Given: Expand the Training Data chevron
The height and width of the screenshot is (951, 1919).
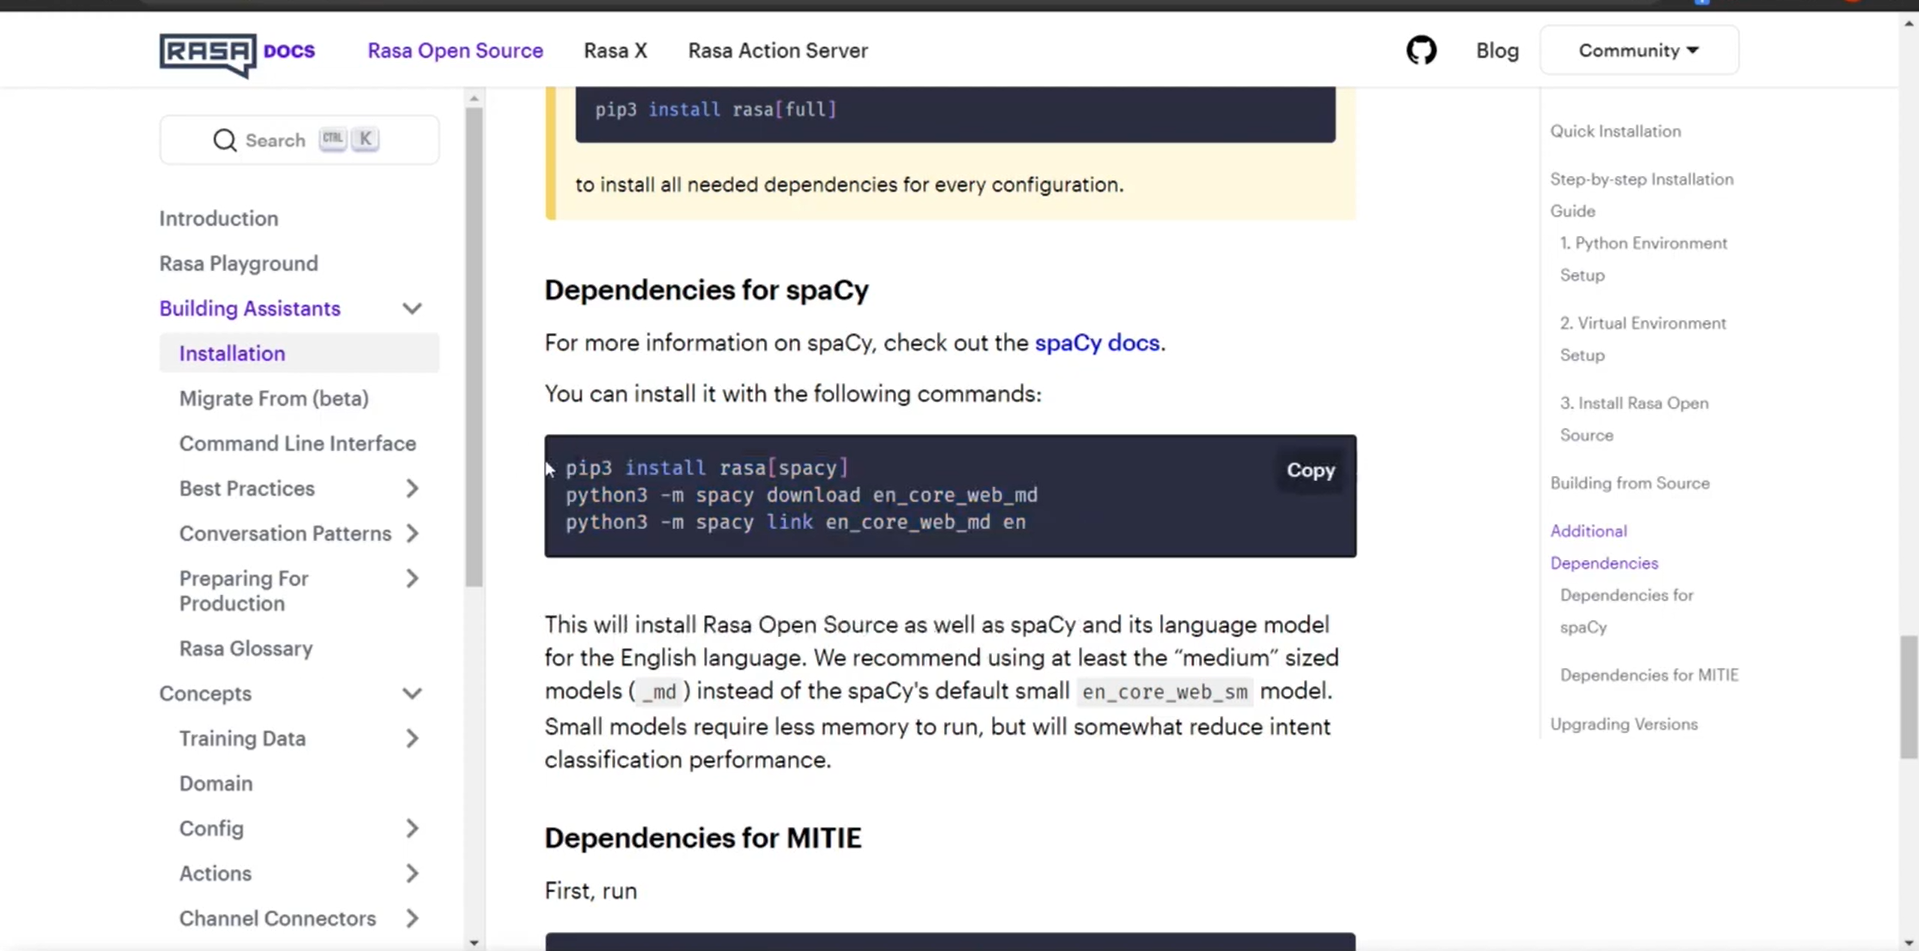Looking at the screenshot, I should pyautogui.click(x=412, y=738).
